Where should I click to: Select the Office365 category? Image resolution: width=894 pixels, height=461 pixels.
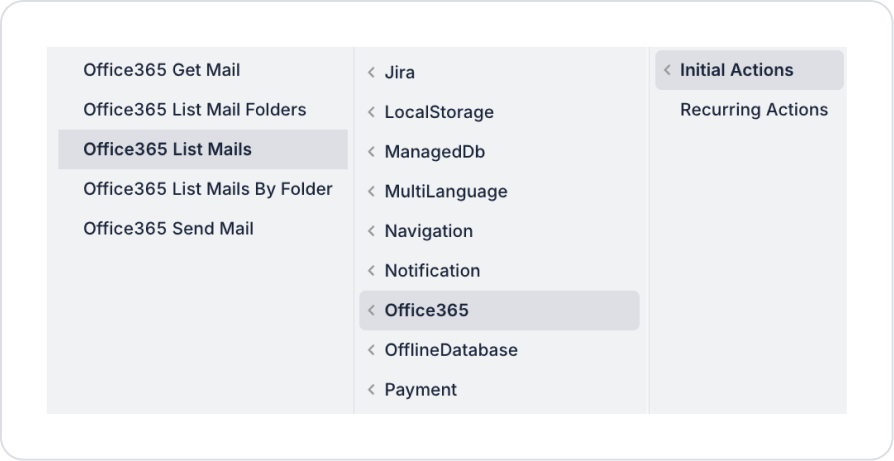(499, 311)
